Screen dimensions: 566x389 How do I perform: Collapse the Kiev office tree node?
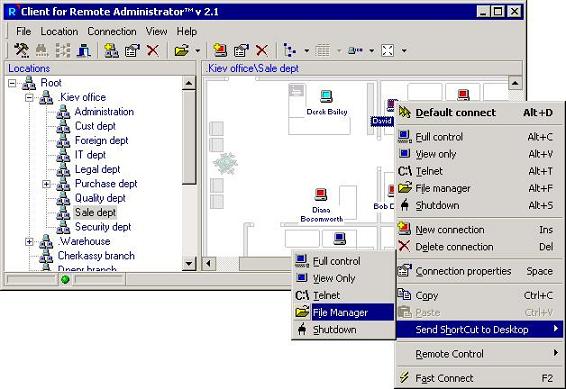(29, 97)
